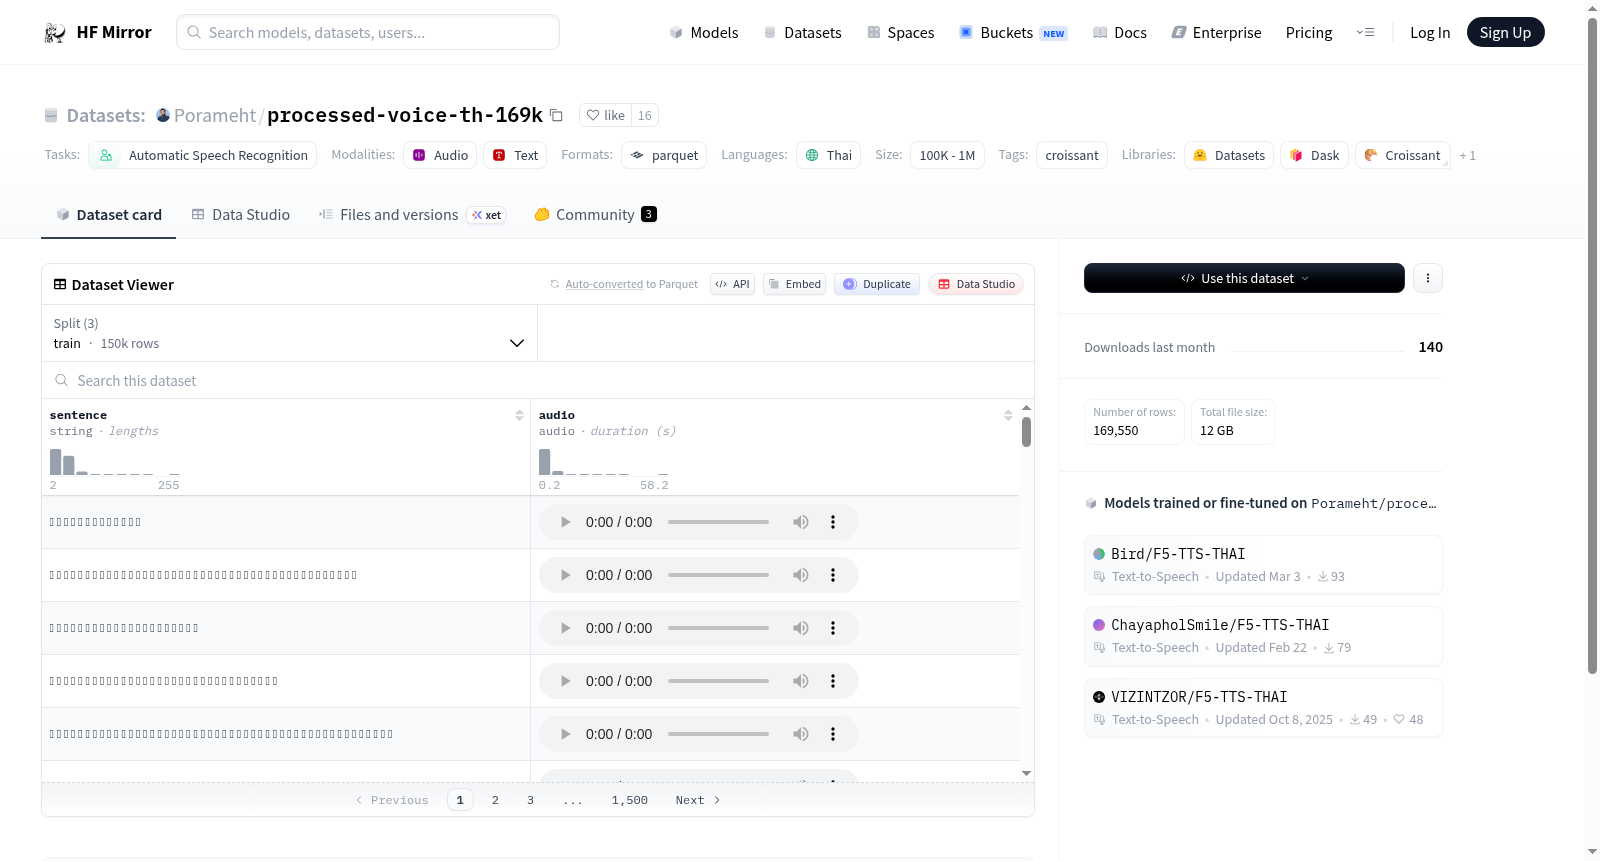This screenshot has height=861, width=1600.
Task: Go to page 2 of the dataset viewer
Action: (x=495, y=800)
